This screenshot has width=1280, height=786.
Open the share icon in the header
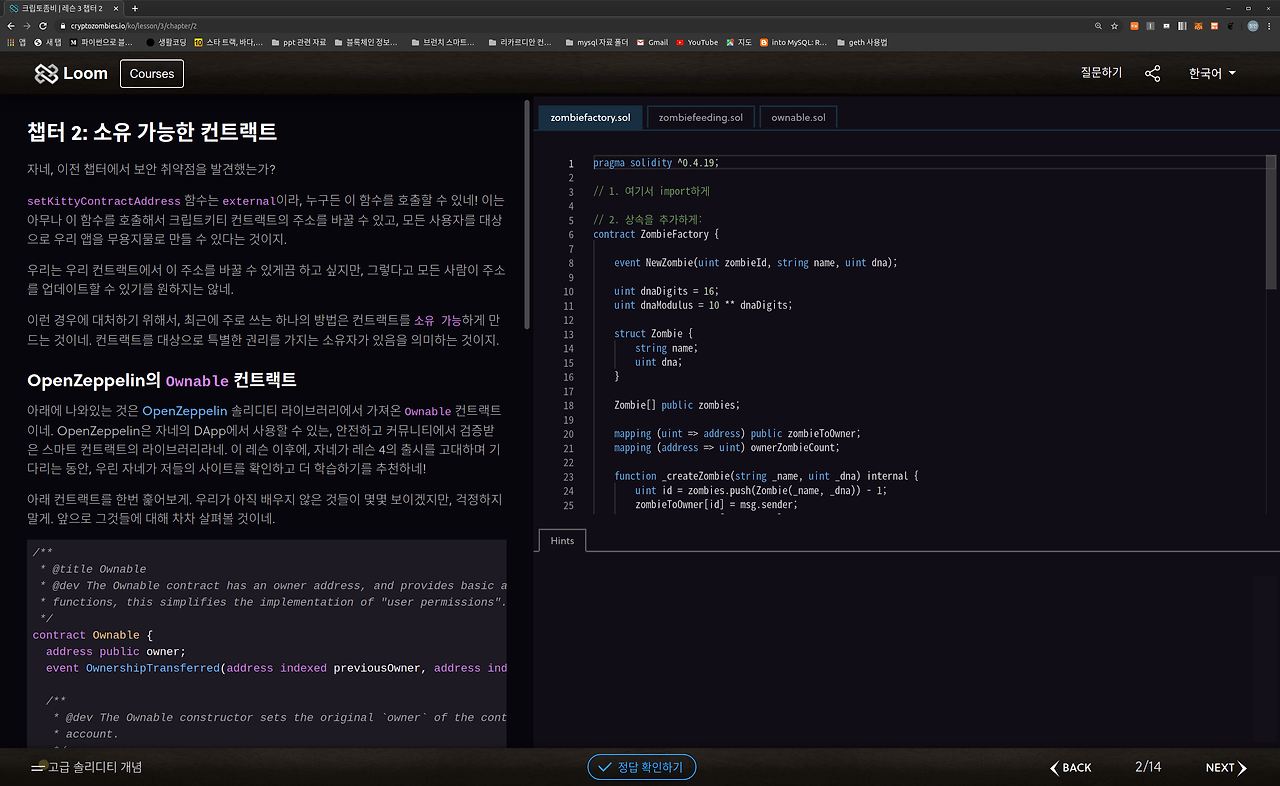coord(1153,73)
